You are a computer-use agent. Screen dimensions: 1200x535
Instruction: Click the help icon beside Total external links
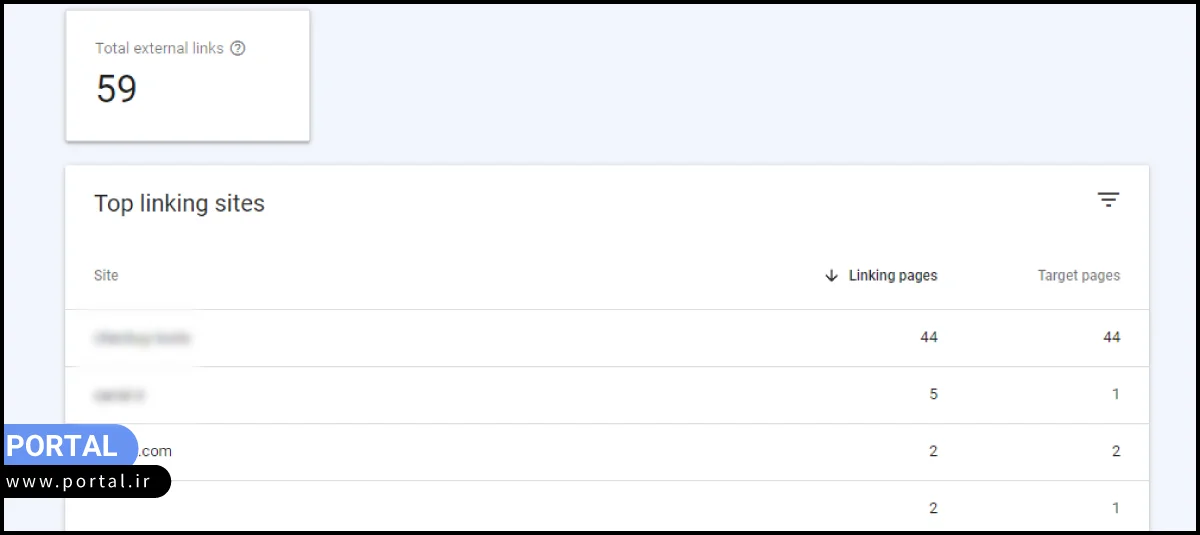click(x=238, y=48)
